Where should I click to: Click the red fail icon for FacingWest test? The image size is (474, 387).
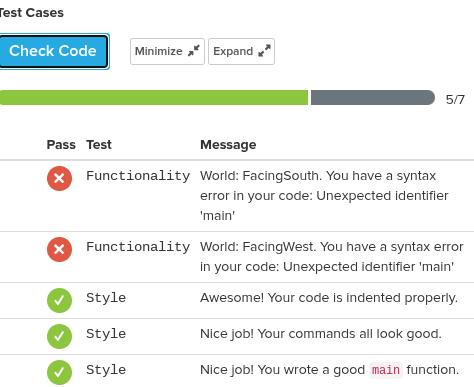[x=59, y=249]
